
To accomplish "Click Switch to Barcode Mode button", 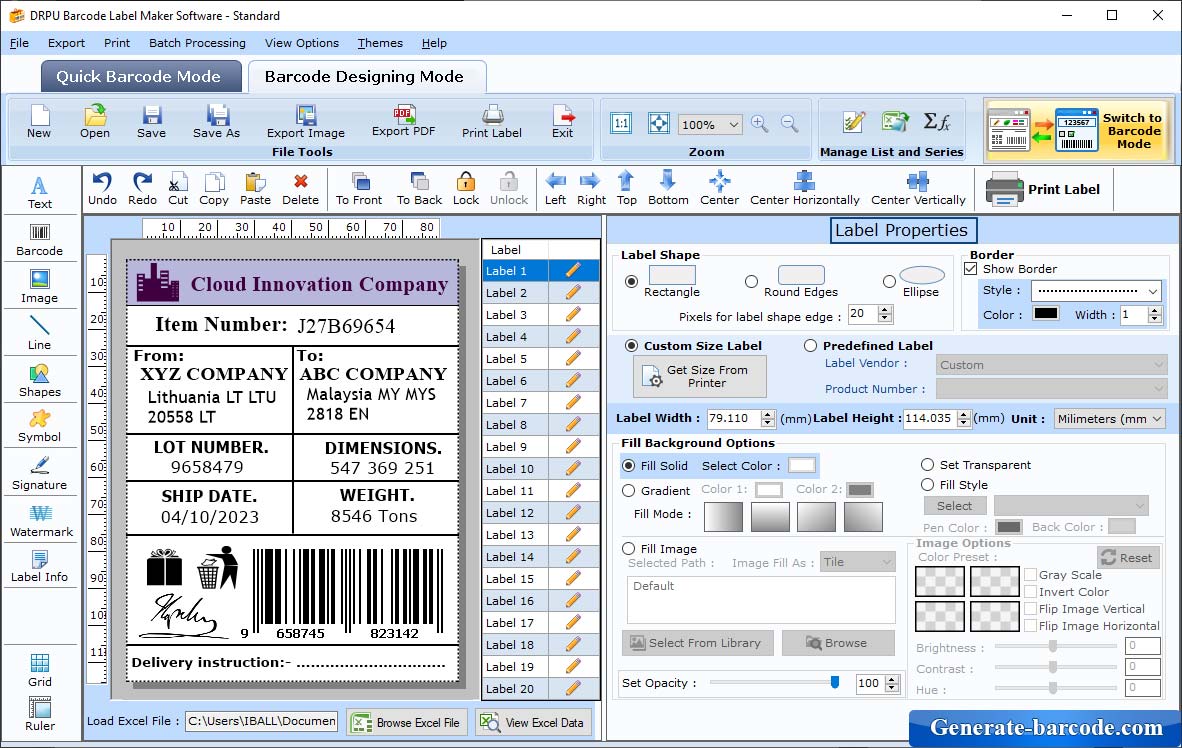I will pyautogui.click(x=1077, y=130).
